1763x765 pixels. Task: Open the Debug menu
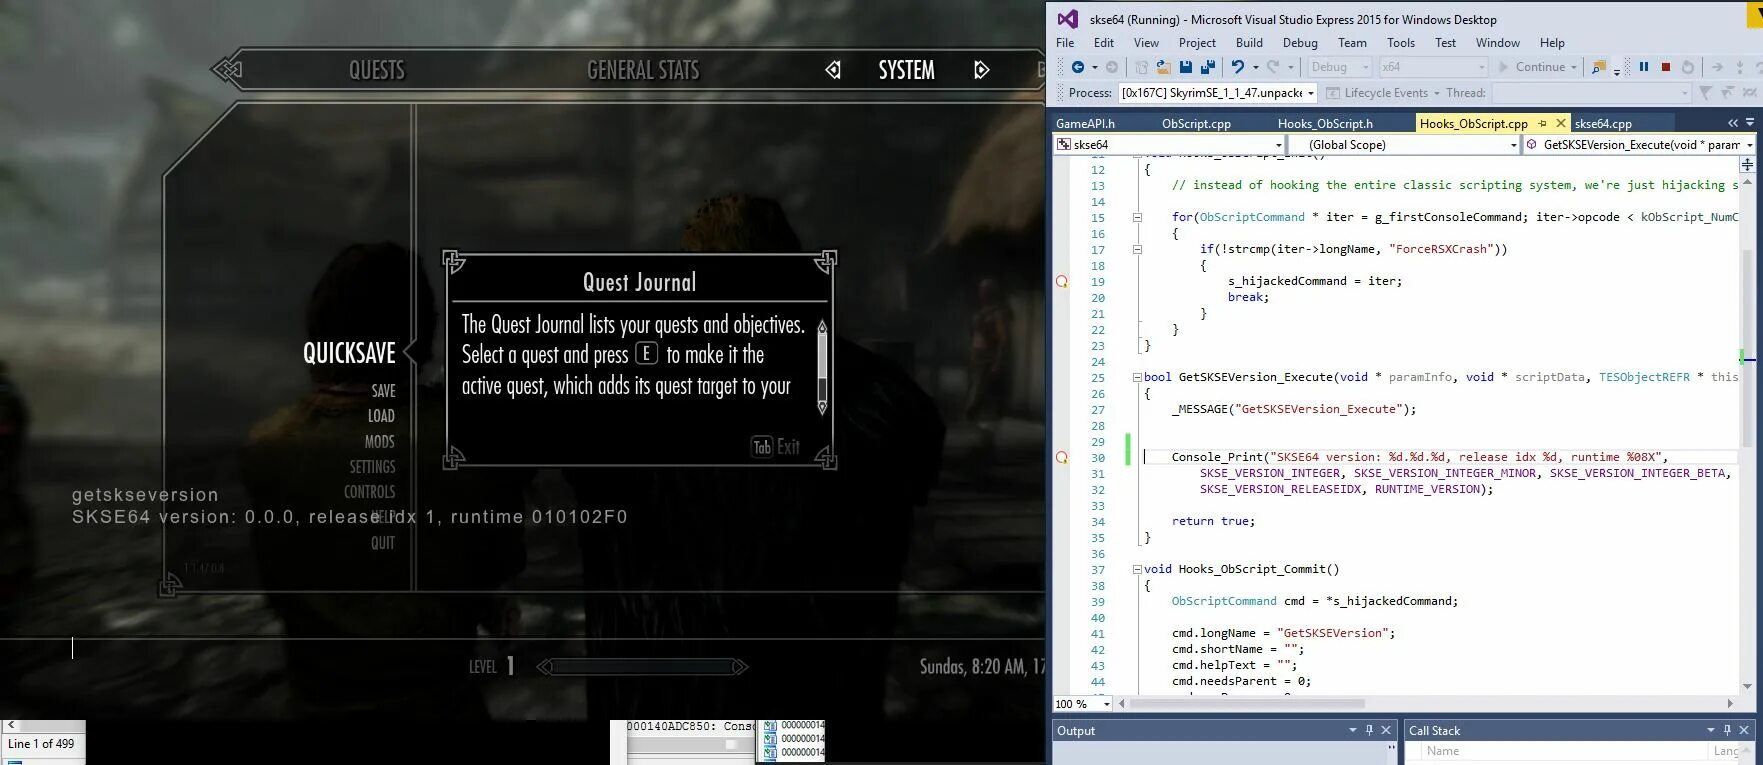click(1300, 43)
